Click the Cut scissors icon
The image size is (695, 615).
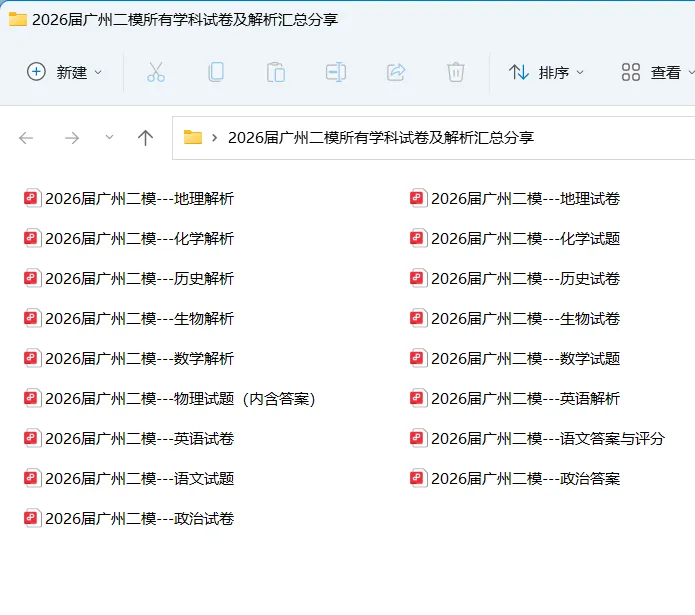tap(156, 72)
